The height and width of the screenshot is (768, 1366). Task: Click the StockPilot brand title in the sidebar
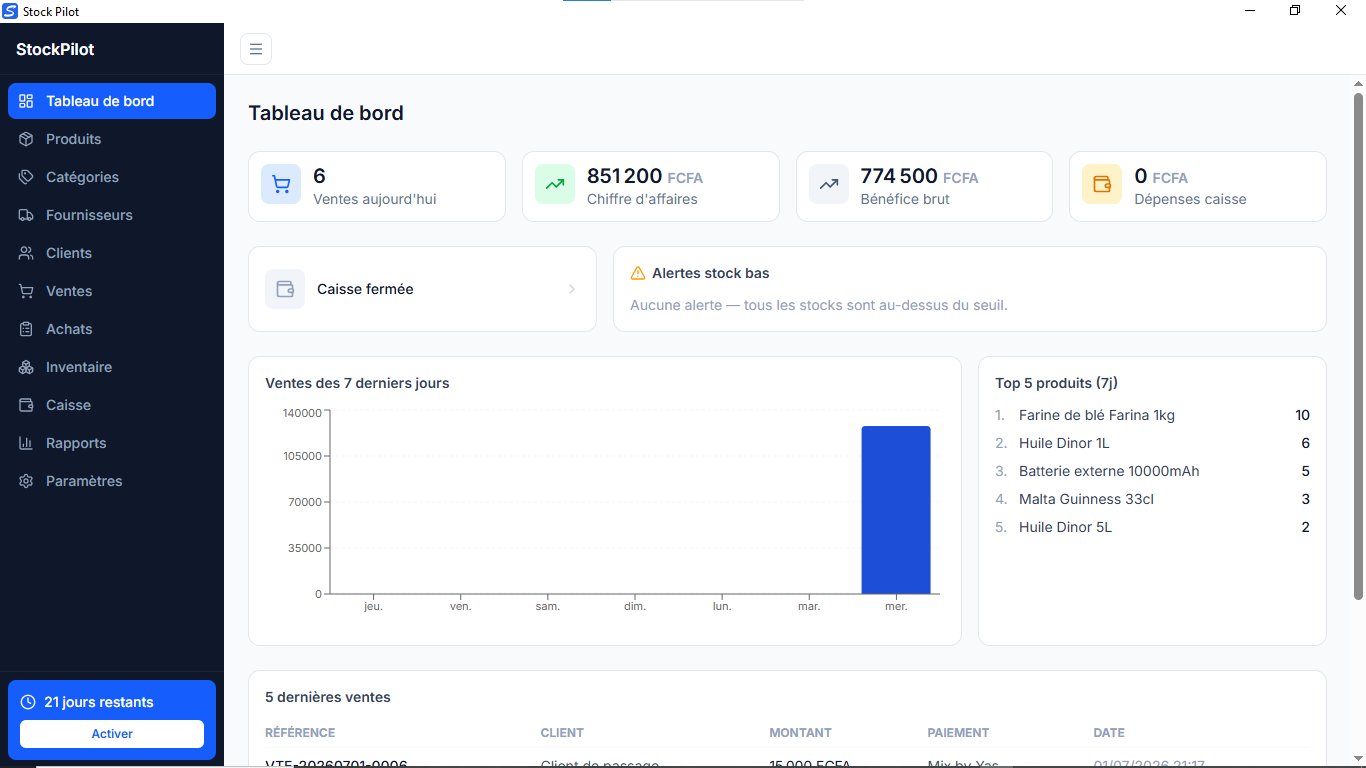(55, 49)
